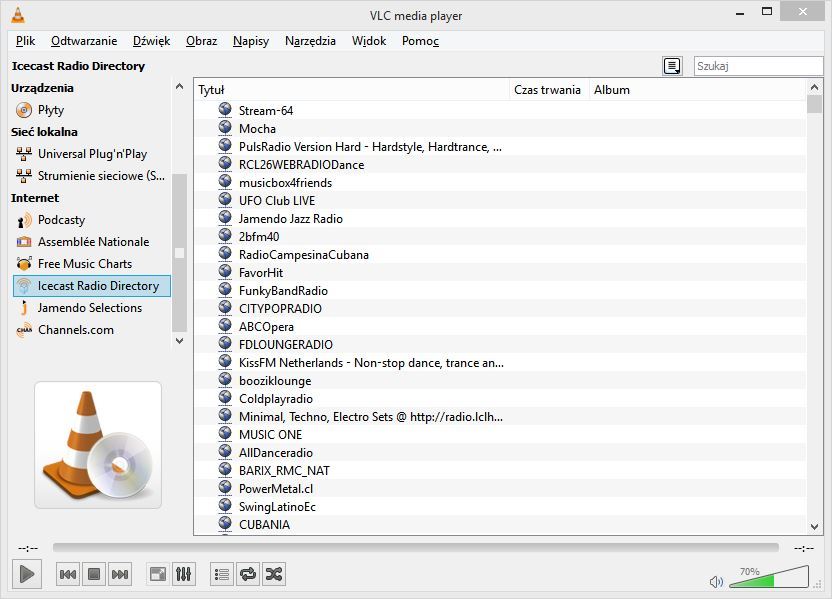
Task: Select FDLOUNGERADIO station
Action: pos(500,345)
